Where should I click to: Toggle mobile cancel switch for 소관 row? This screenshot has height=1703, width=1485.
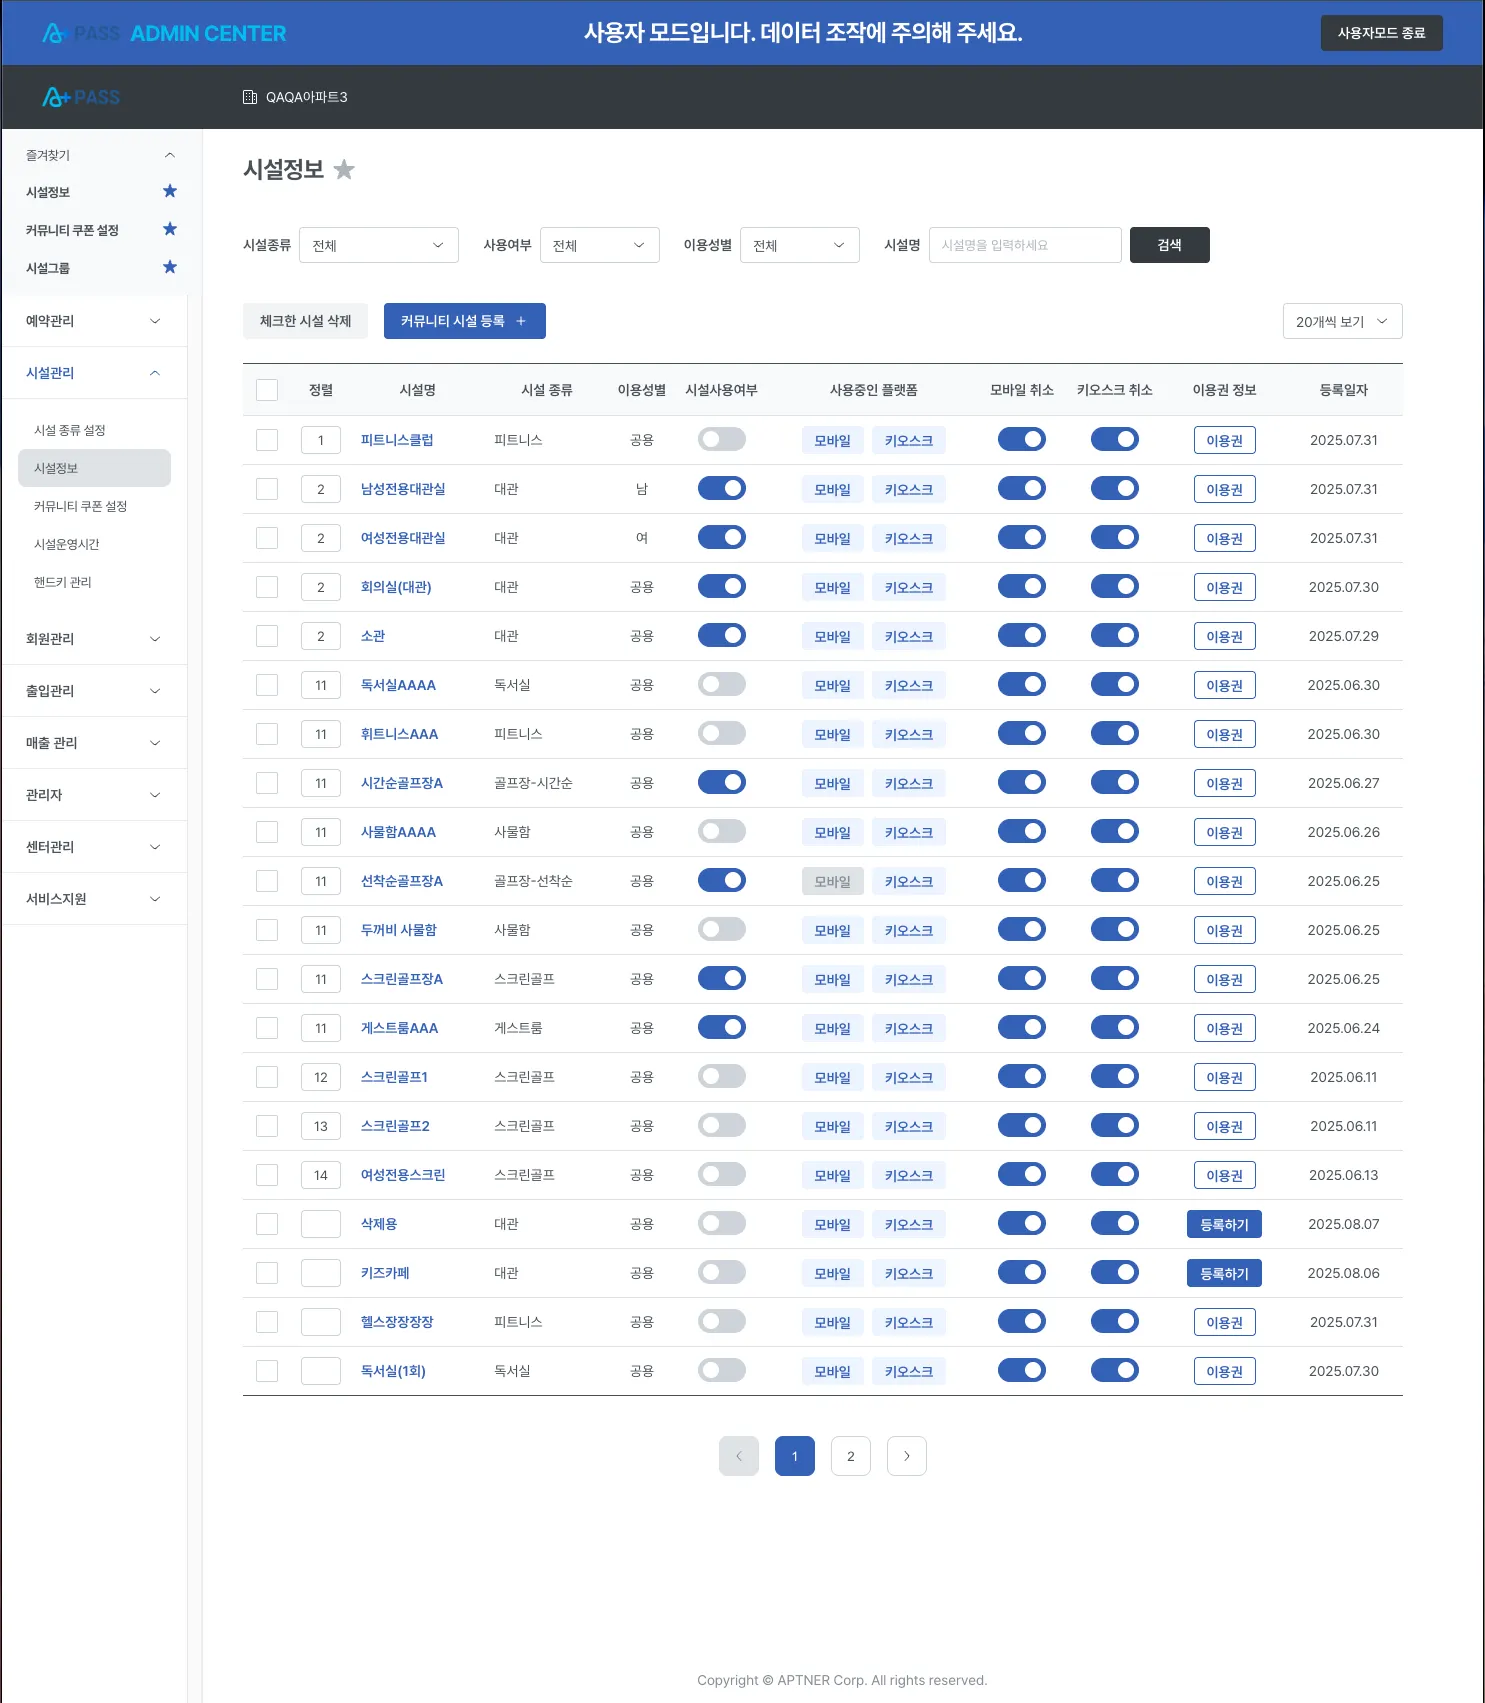coord(1022,635)
